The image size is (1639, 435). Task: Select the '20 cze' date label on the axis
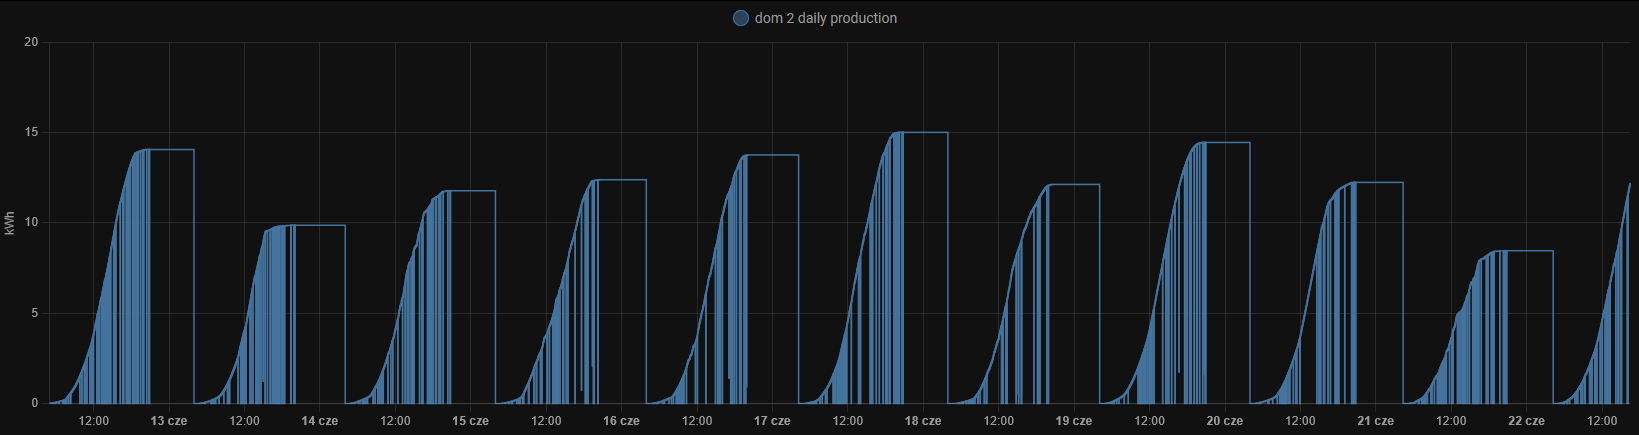point(1225,421)
